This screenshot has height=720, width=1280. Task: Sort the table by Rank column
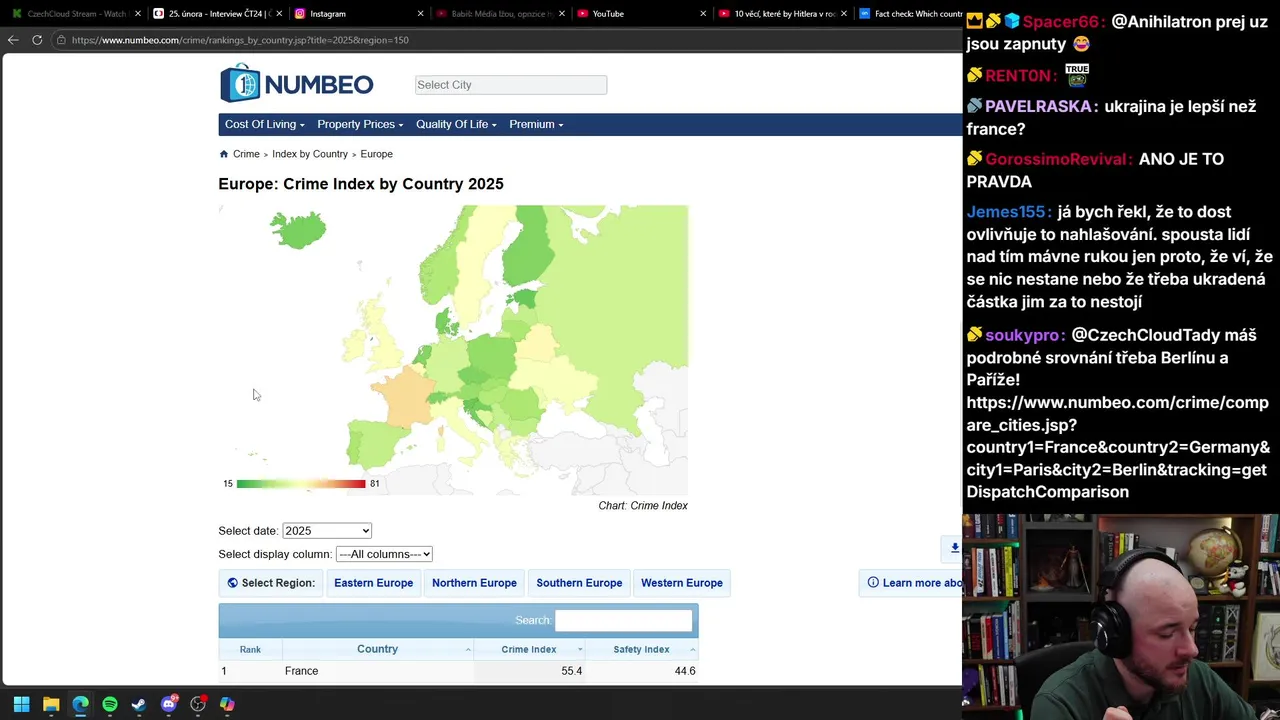pyautogui.click(x=250, y=649)
